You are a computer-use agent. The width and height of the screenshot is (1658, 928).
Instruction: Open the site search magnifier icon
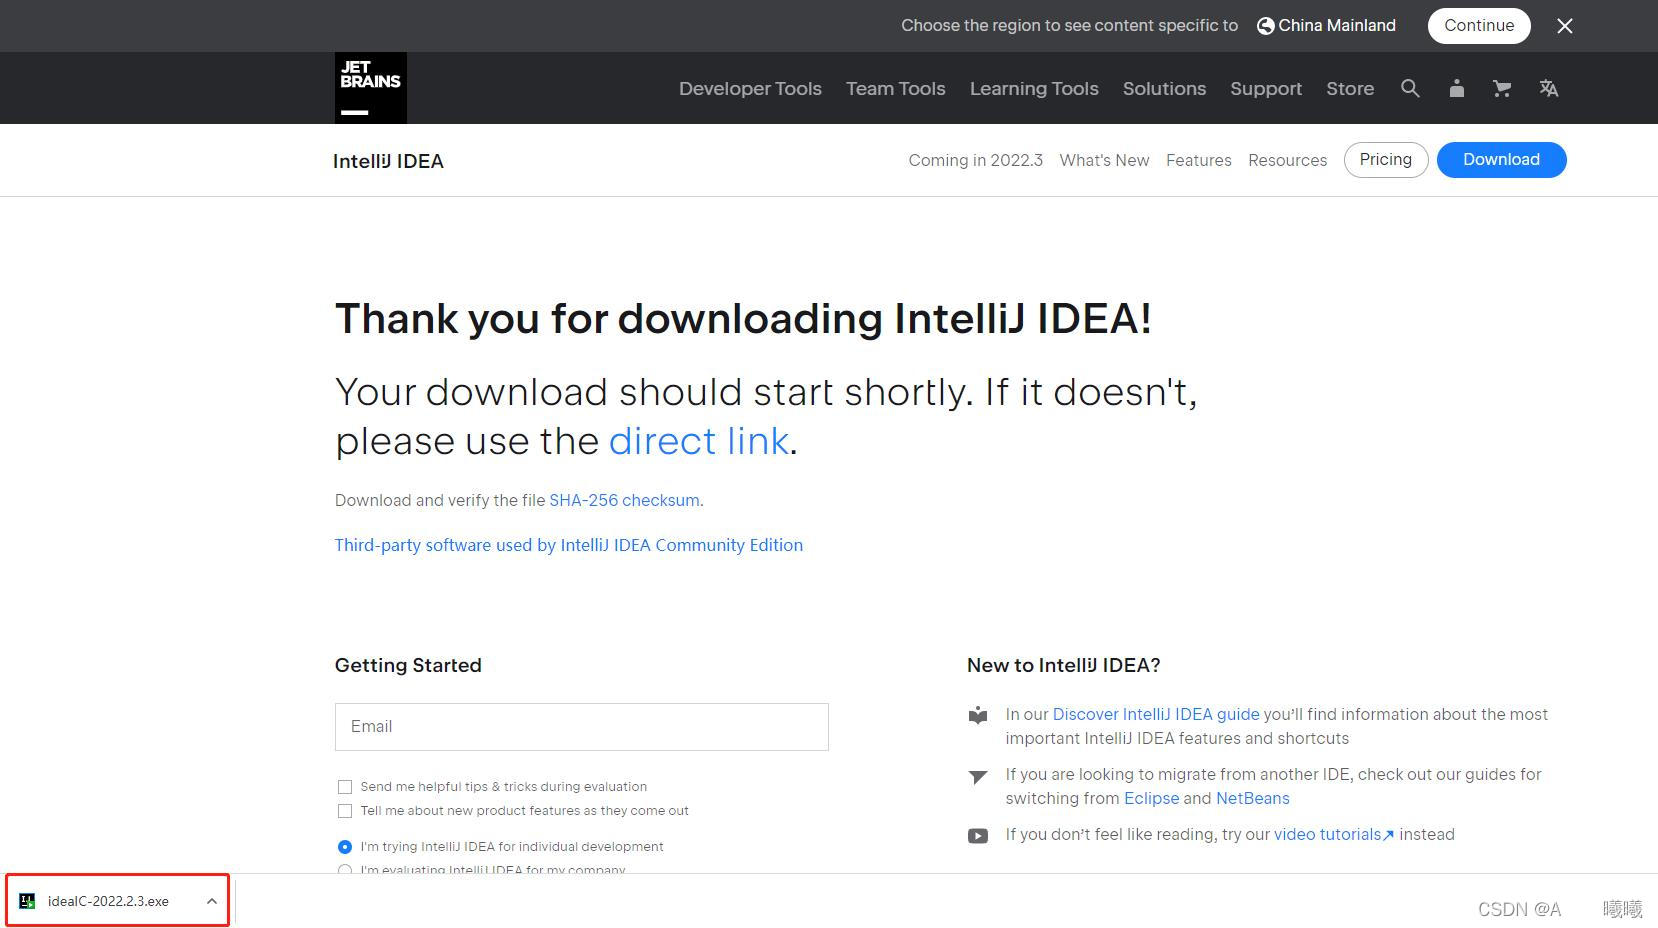1410,88
